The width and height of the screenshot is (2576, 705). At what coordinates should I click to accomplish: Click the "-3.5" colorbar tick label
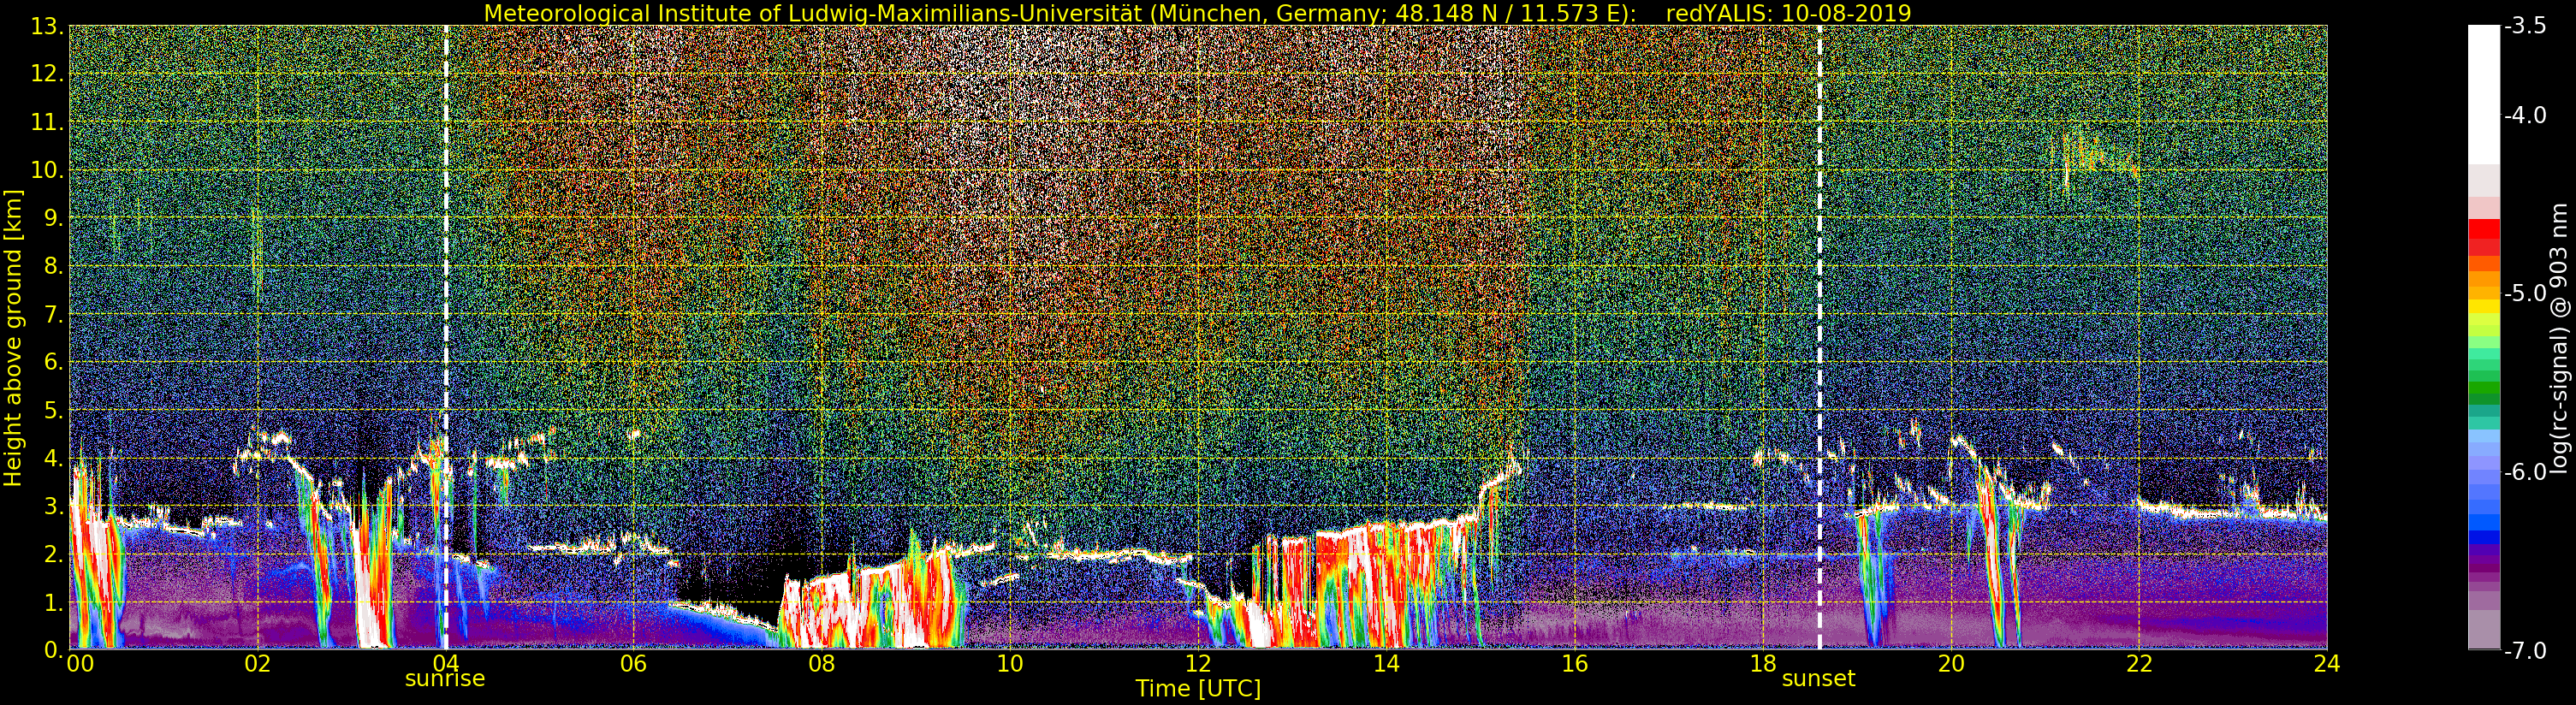tap(2525, 27)
